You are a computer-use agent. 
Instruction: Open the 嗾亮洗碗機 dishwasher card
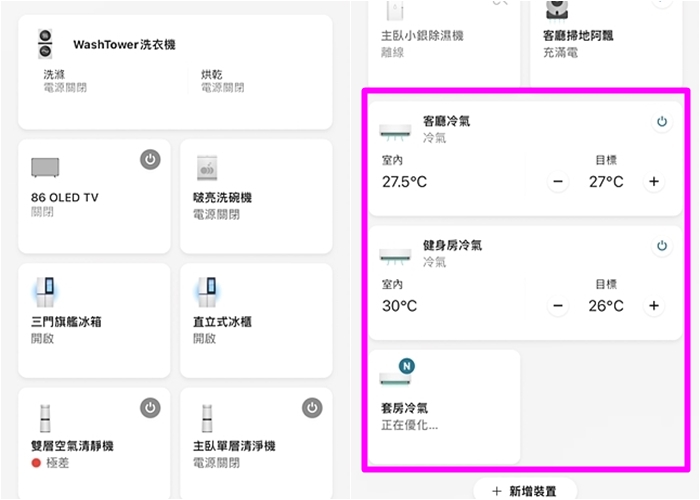point(256,196)
